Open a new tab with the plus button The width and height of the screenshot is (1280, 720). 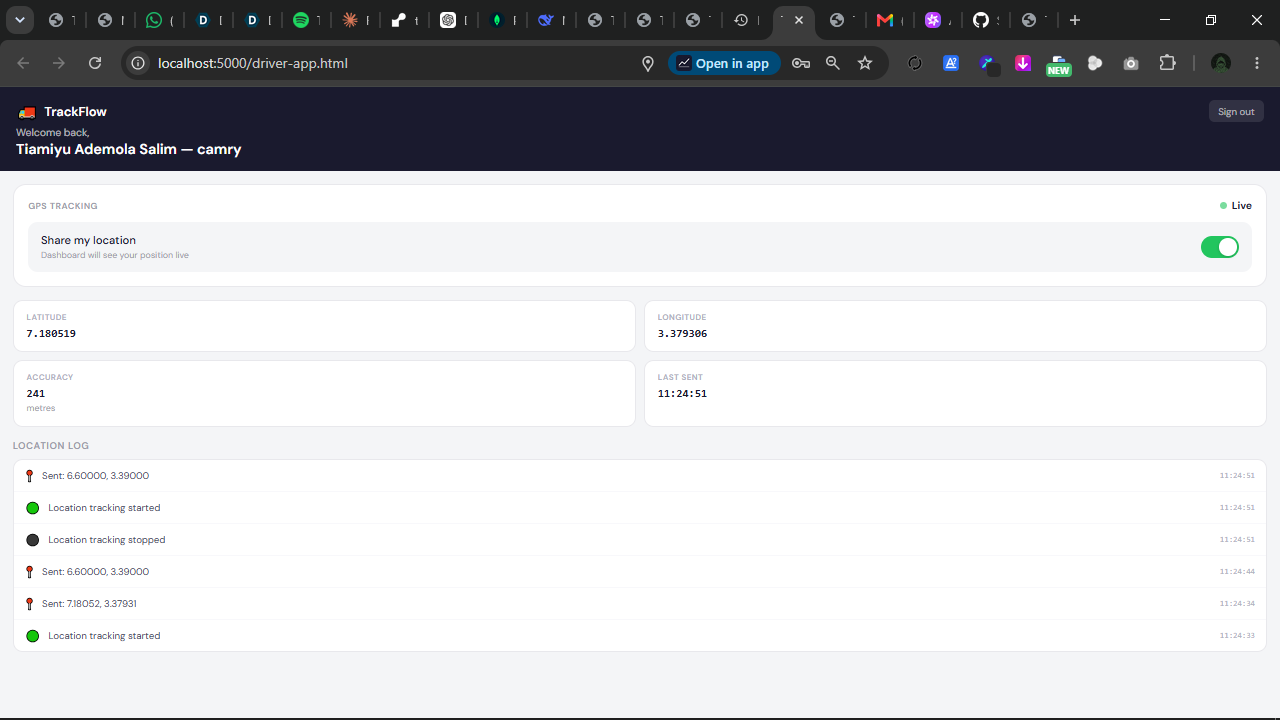coord(1075,20)
